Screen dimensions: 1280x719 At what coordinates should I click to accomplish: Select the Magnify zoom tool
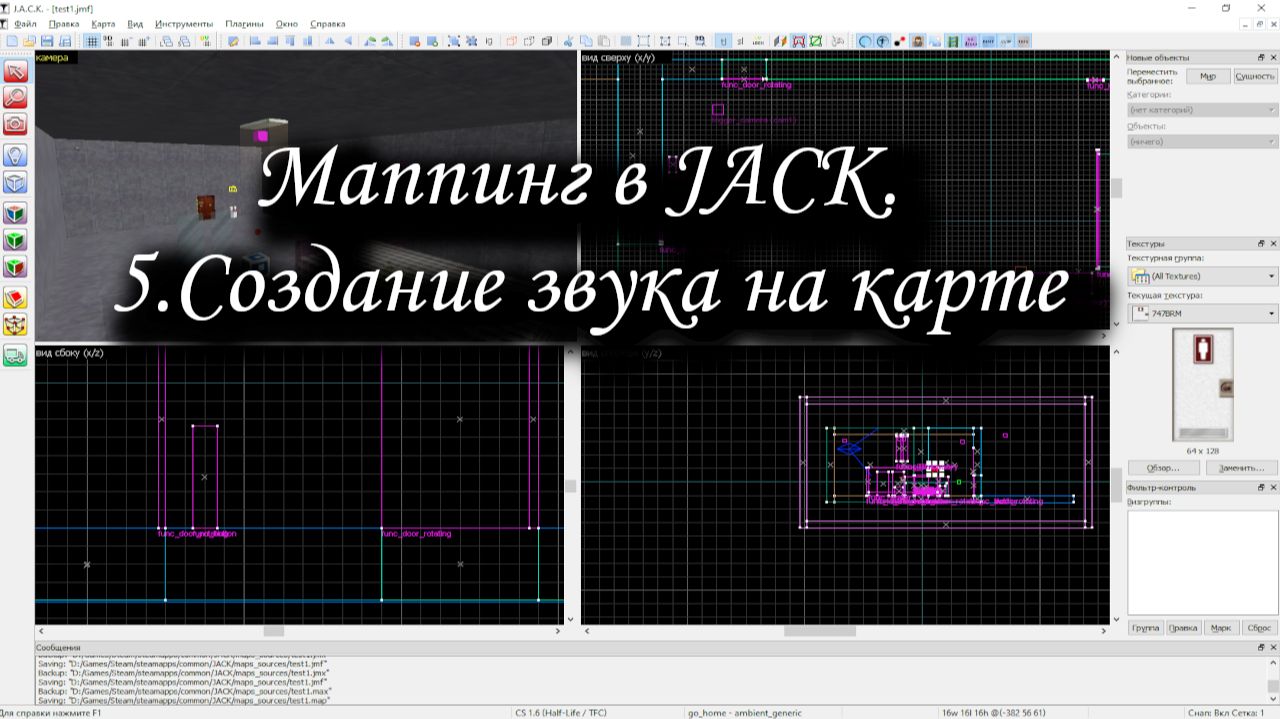point(15,97)
